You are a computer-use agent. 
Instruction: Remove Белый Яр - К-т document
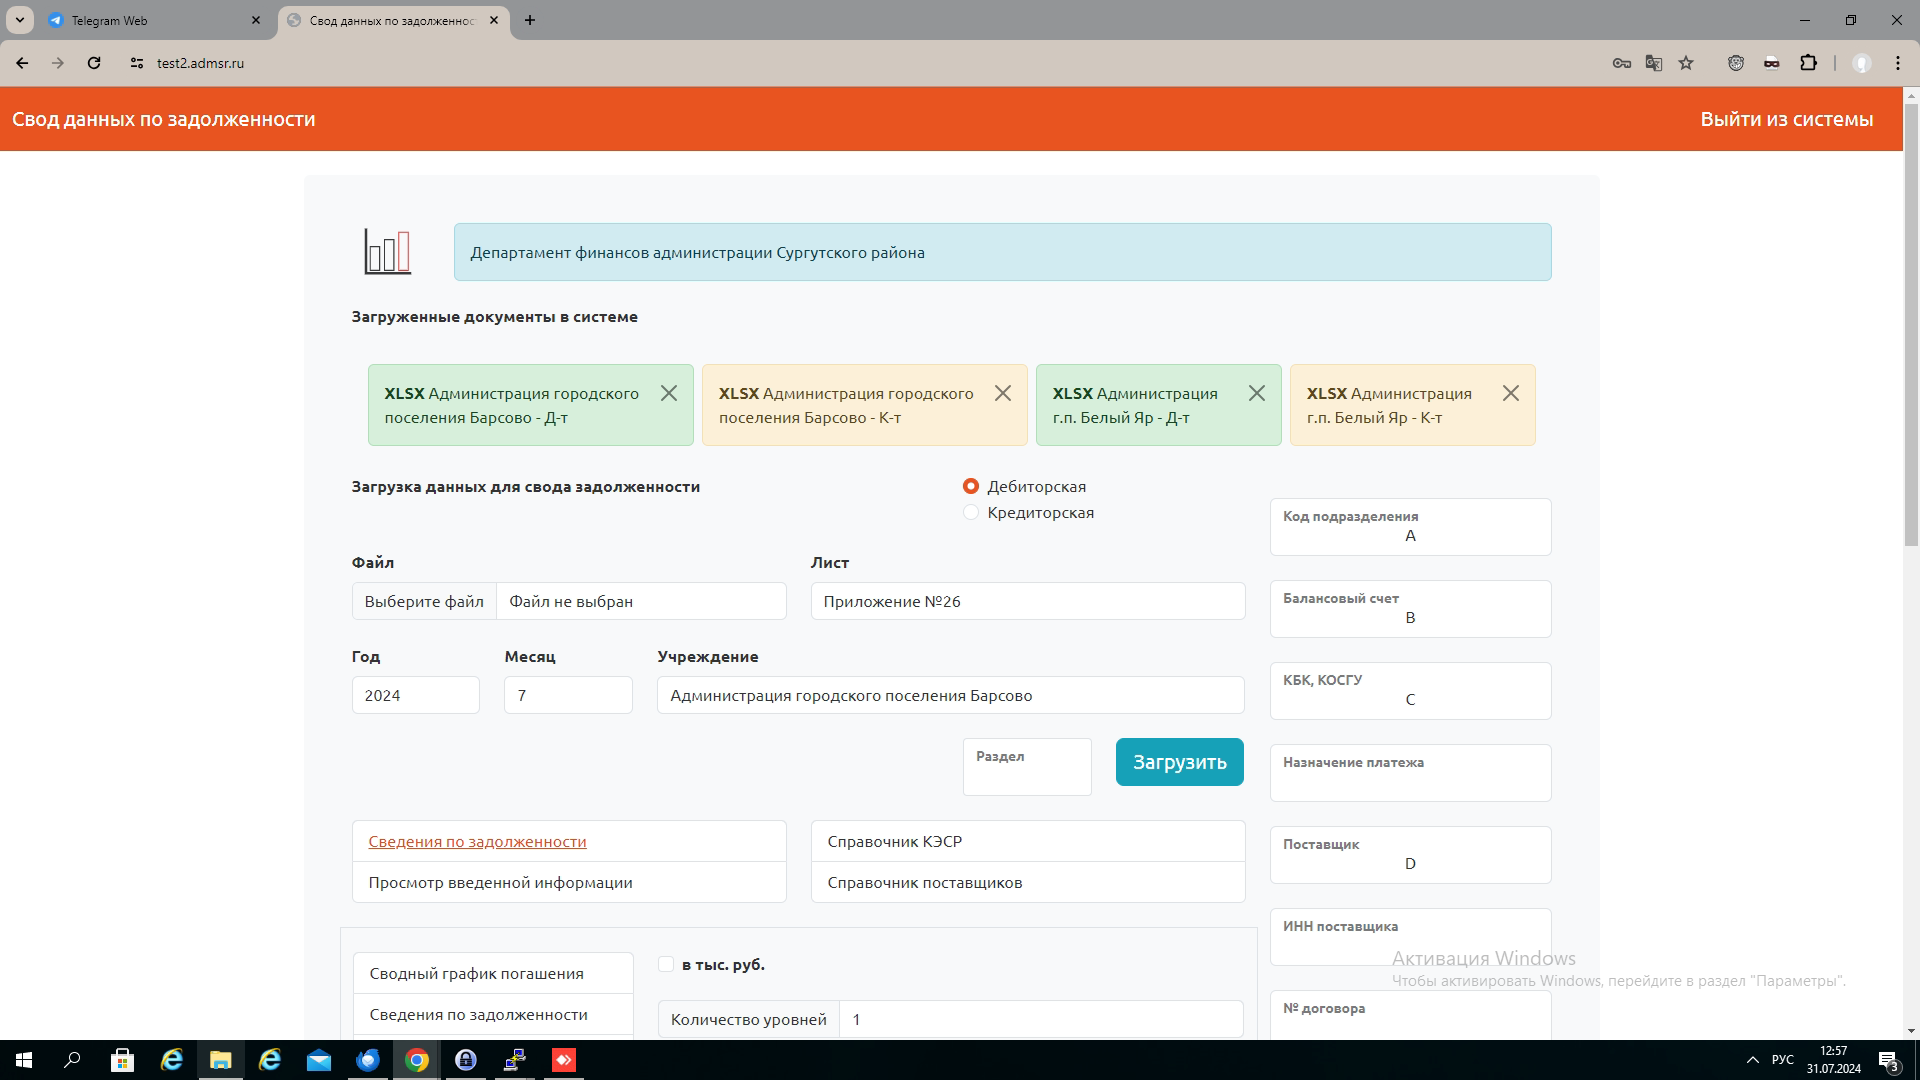pos(1511,393)
